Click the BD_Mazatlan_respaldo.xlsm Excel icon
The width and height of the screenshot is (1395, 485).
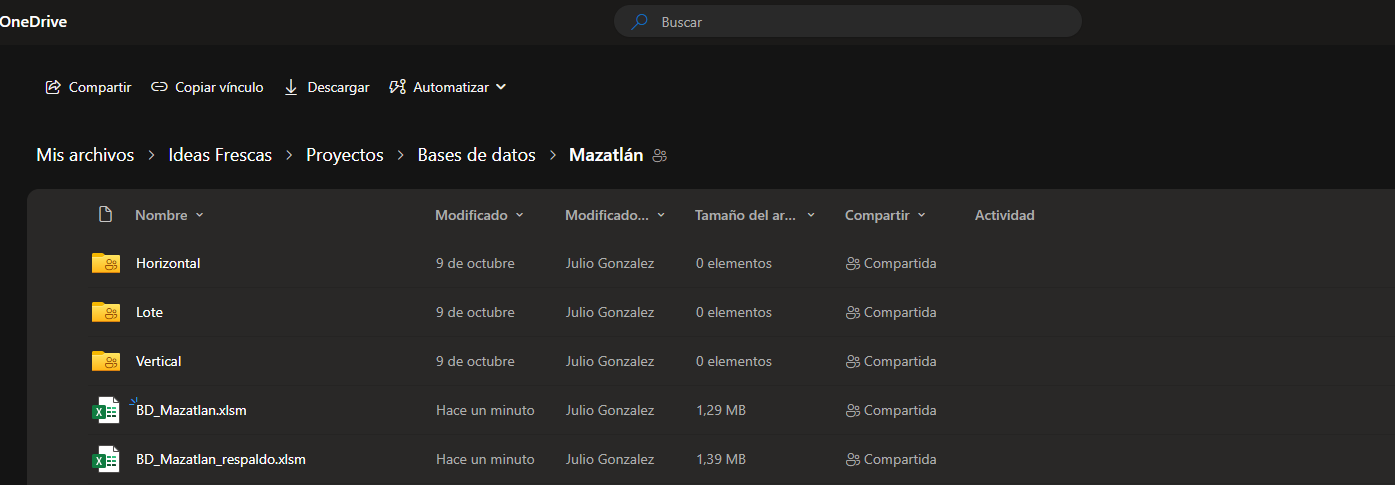105,460
